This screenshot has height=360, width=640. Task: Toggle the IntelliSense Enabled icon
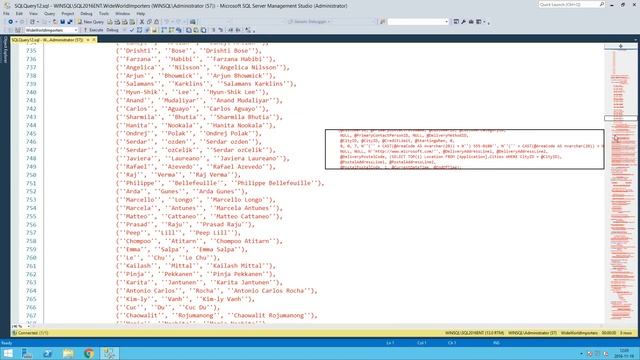154,30
